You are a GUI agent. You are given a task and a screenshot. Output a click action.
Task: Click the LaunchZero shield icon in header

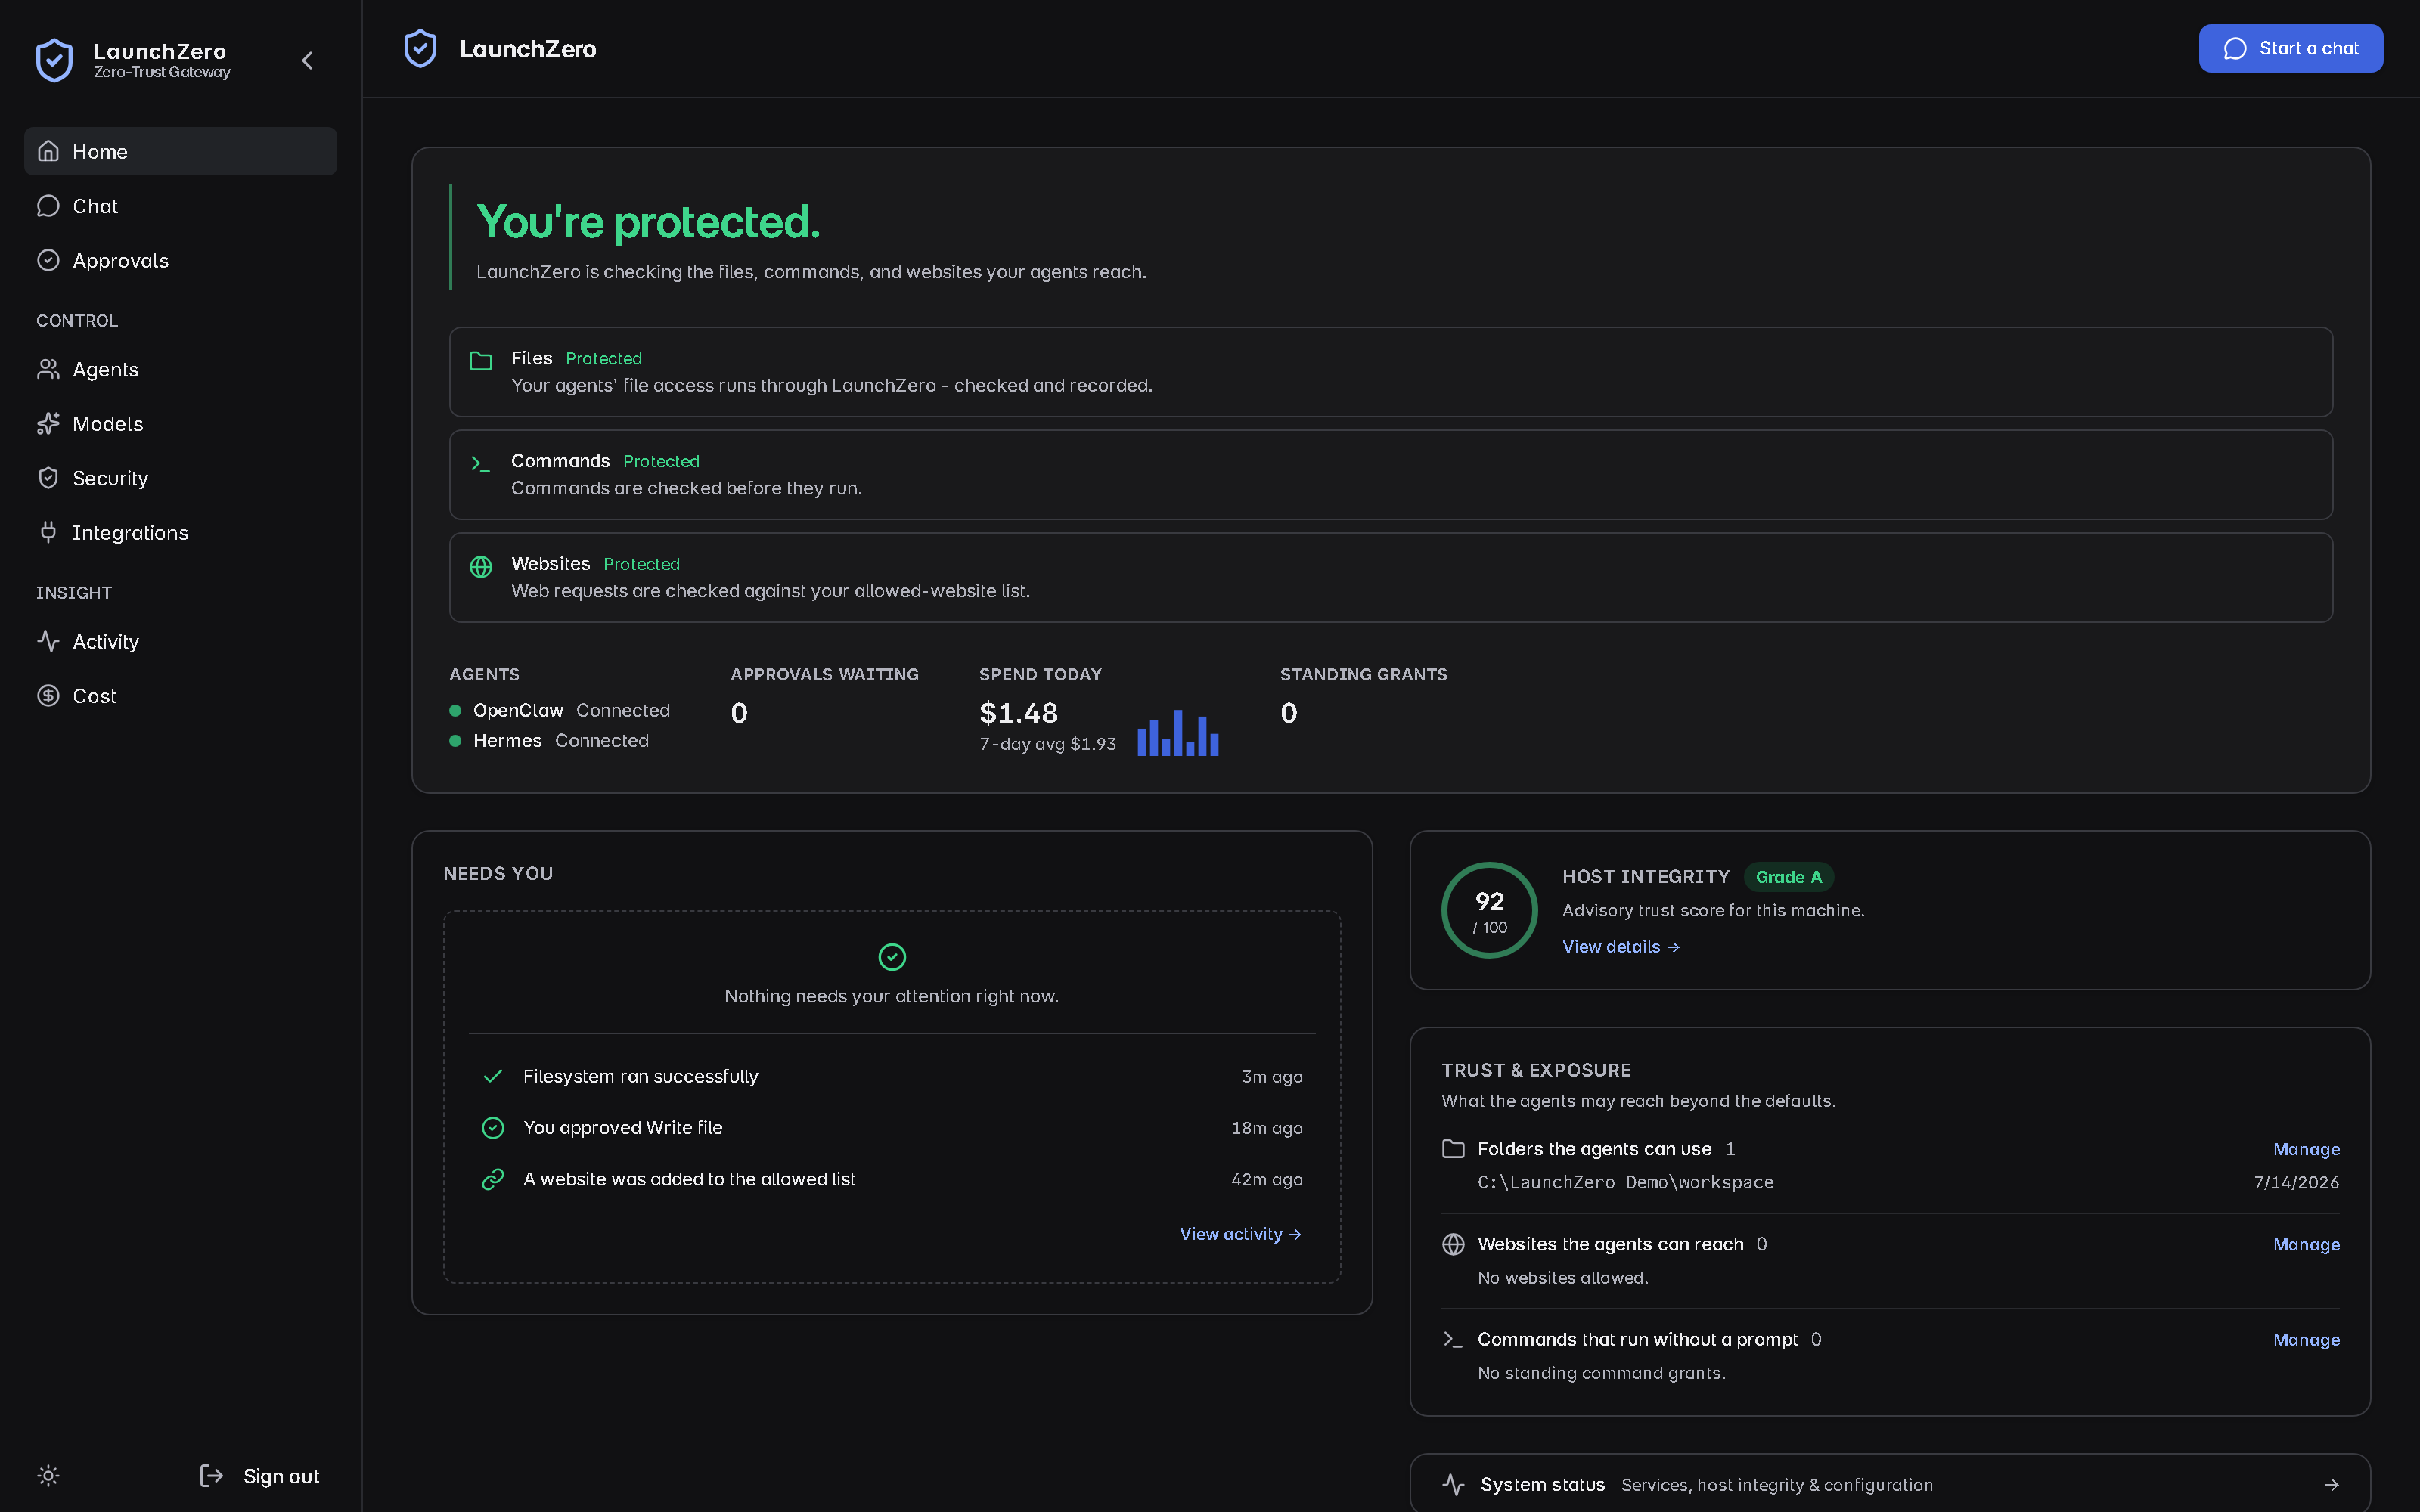click(420, 48)
